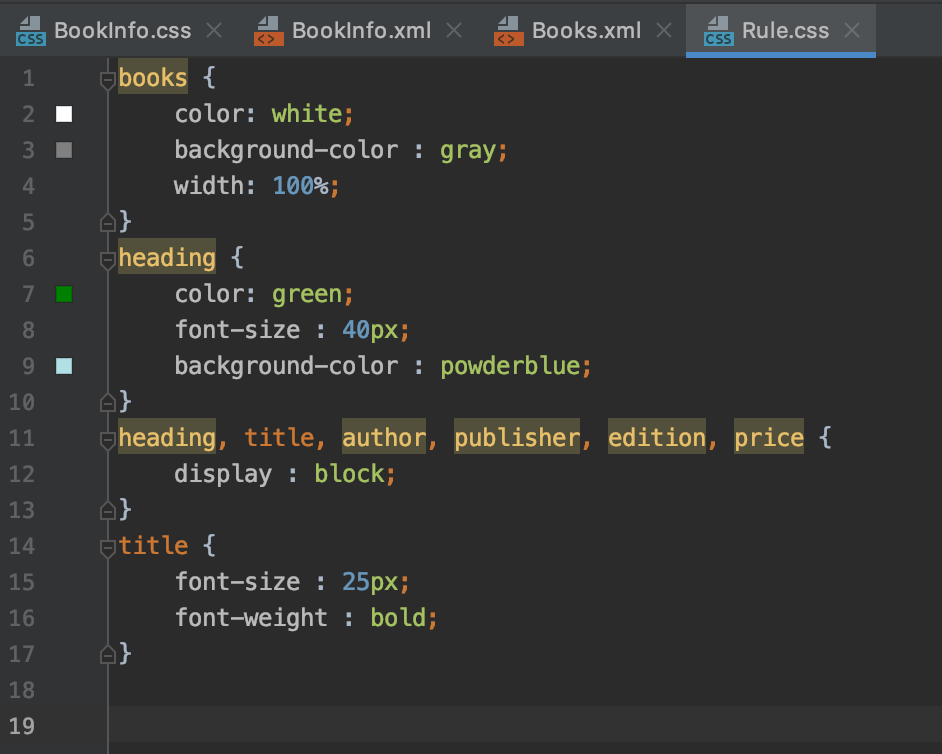
Task: Click 'background-color' property on line 3
Action: [x=286, y=150]
